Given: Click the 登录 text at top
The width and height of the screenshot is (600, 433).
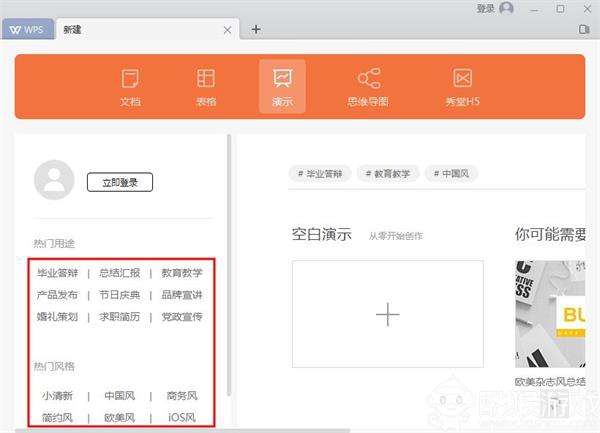Looking at the screenshot, I should [486, 8].
